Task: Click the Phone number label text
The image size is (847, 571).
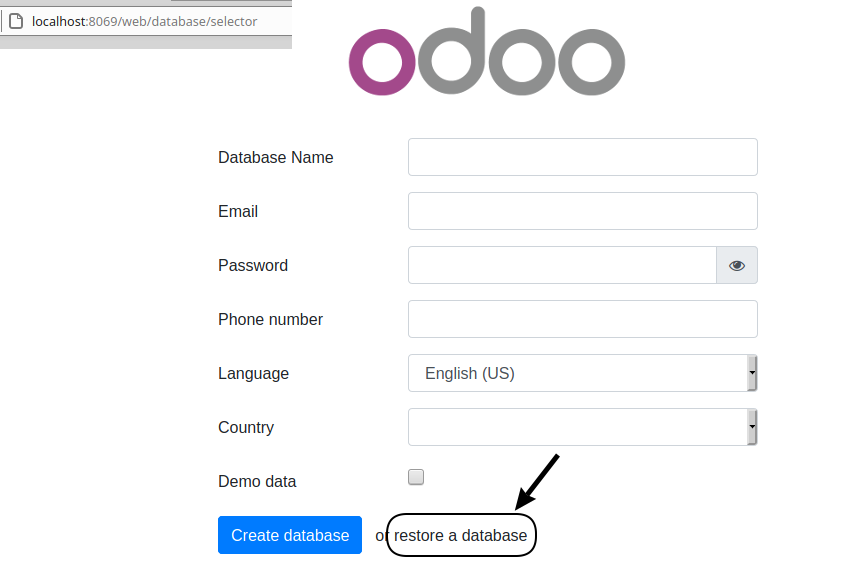Action: point(270,319)
